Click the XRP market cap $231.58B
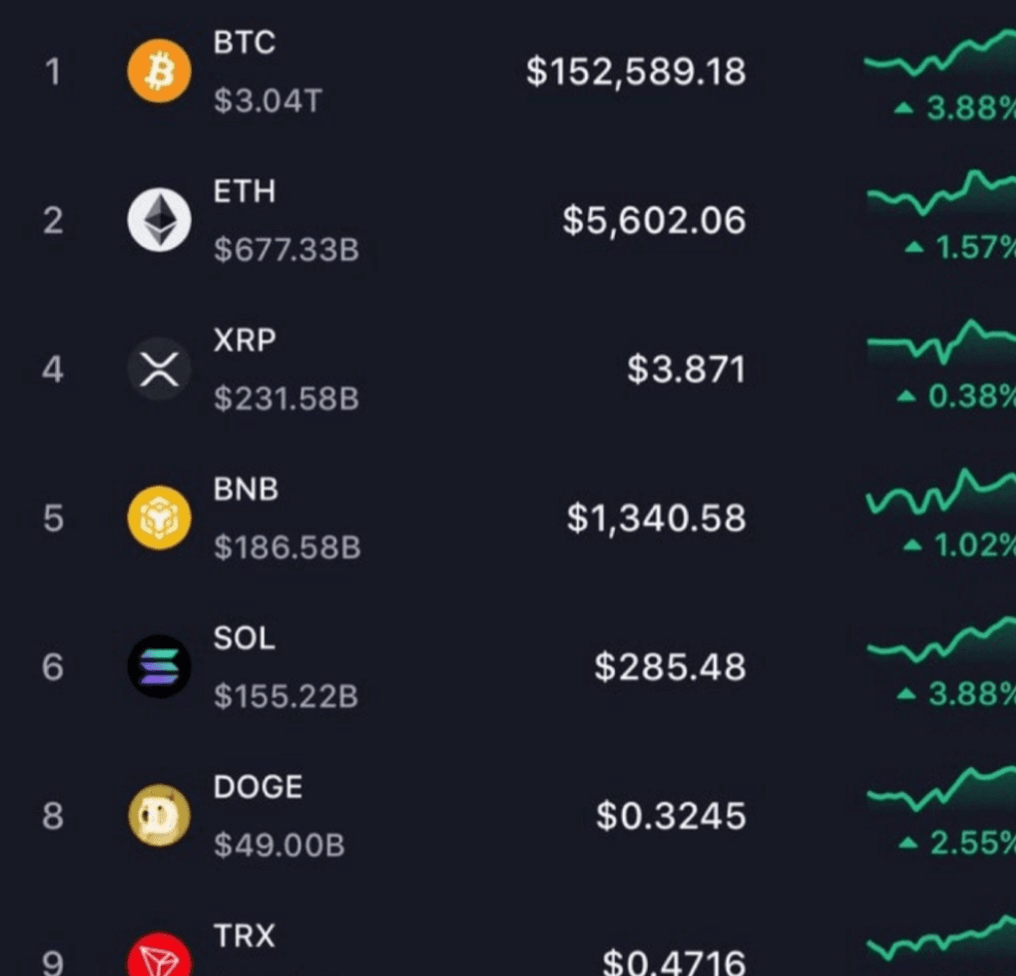 pyautogui.click(x=286, y=399)
